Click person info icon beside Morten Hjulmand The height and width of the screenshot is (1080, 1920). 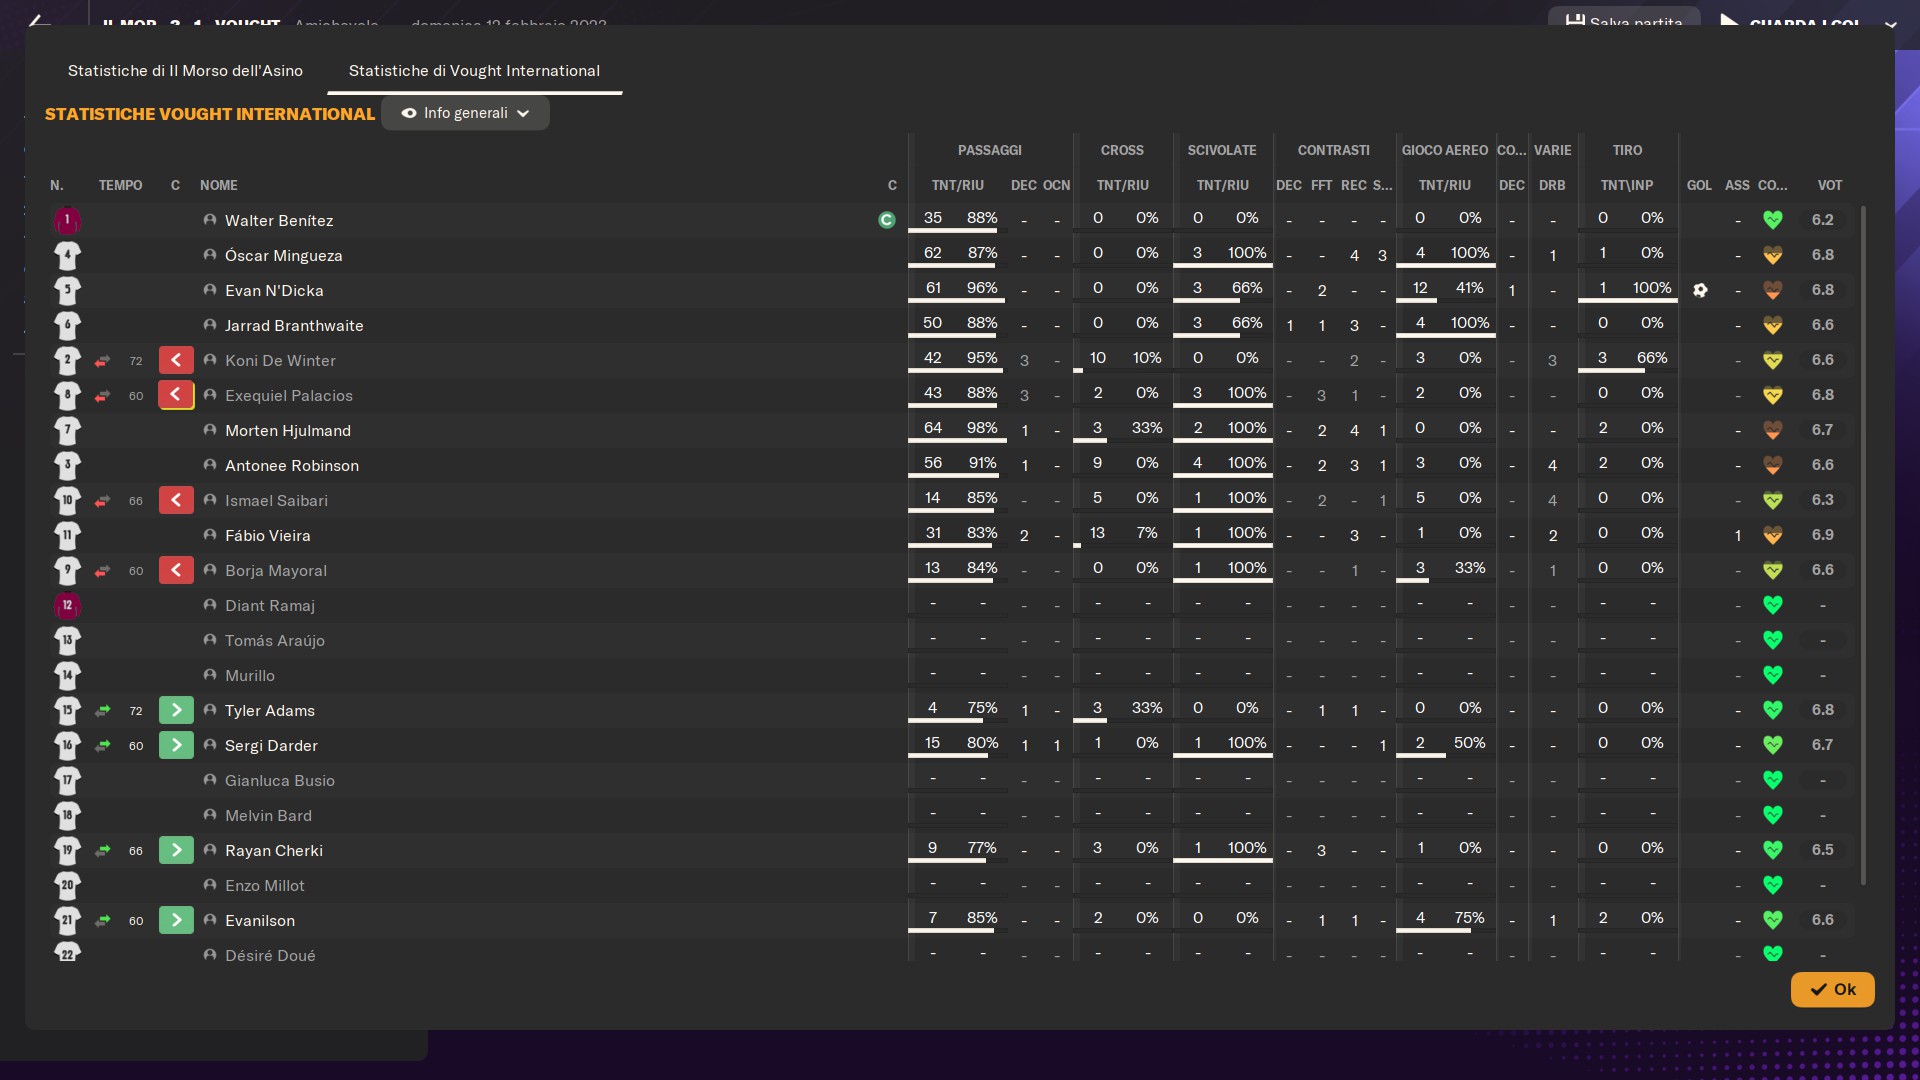(x=210, y=430)
